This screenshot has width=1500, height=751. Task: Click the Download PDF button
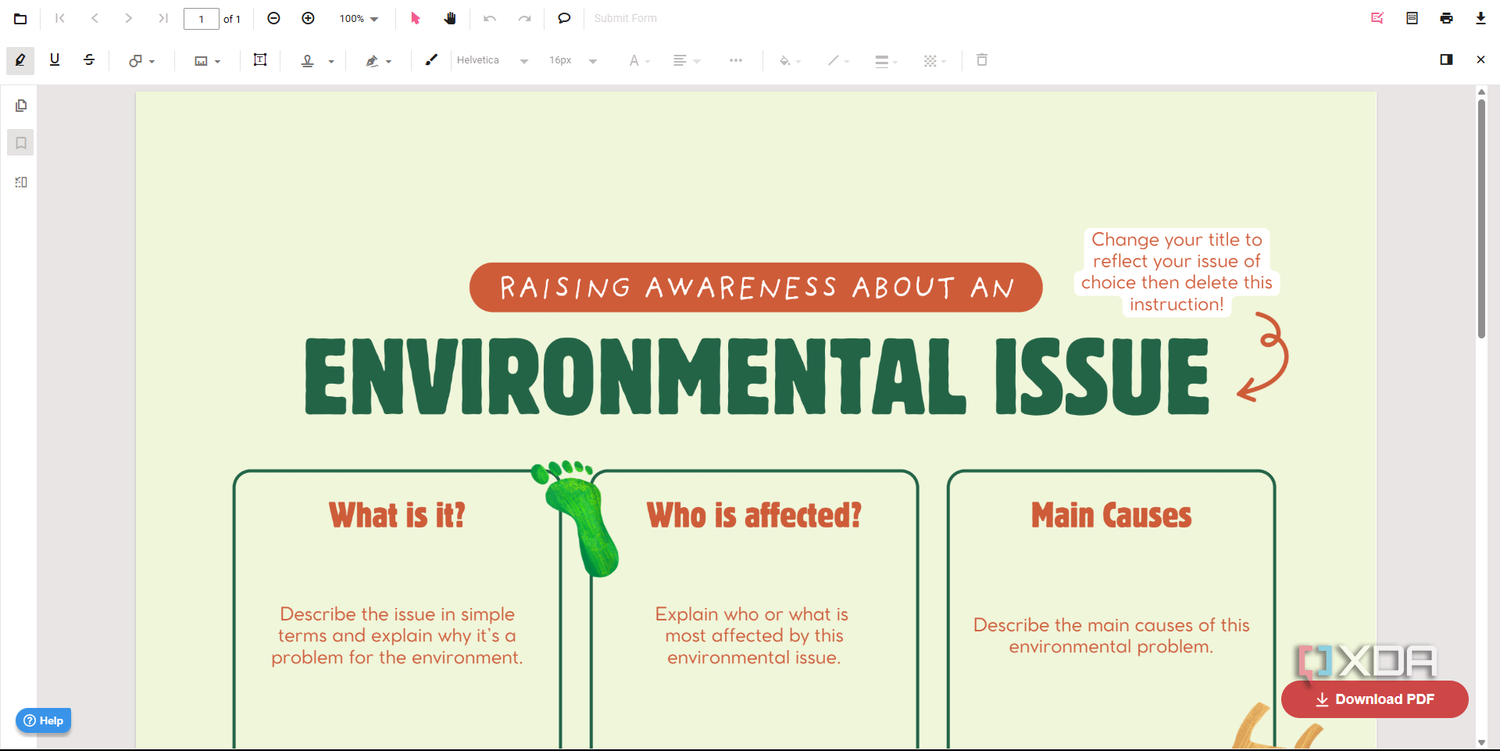tap(1375, 699)
